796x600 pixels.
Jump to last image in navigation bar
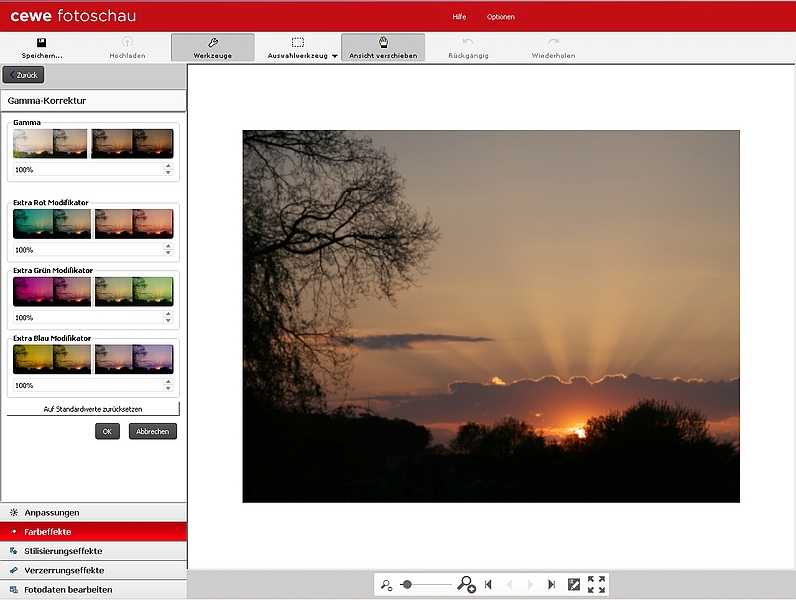click(x=551, y=584)
